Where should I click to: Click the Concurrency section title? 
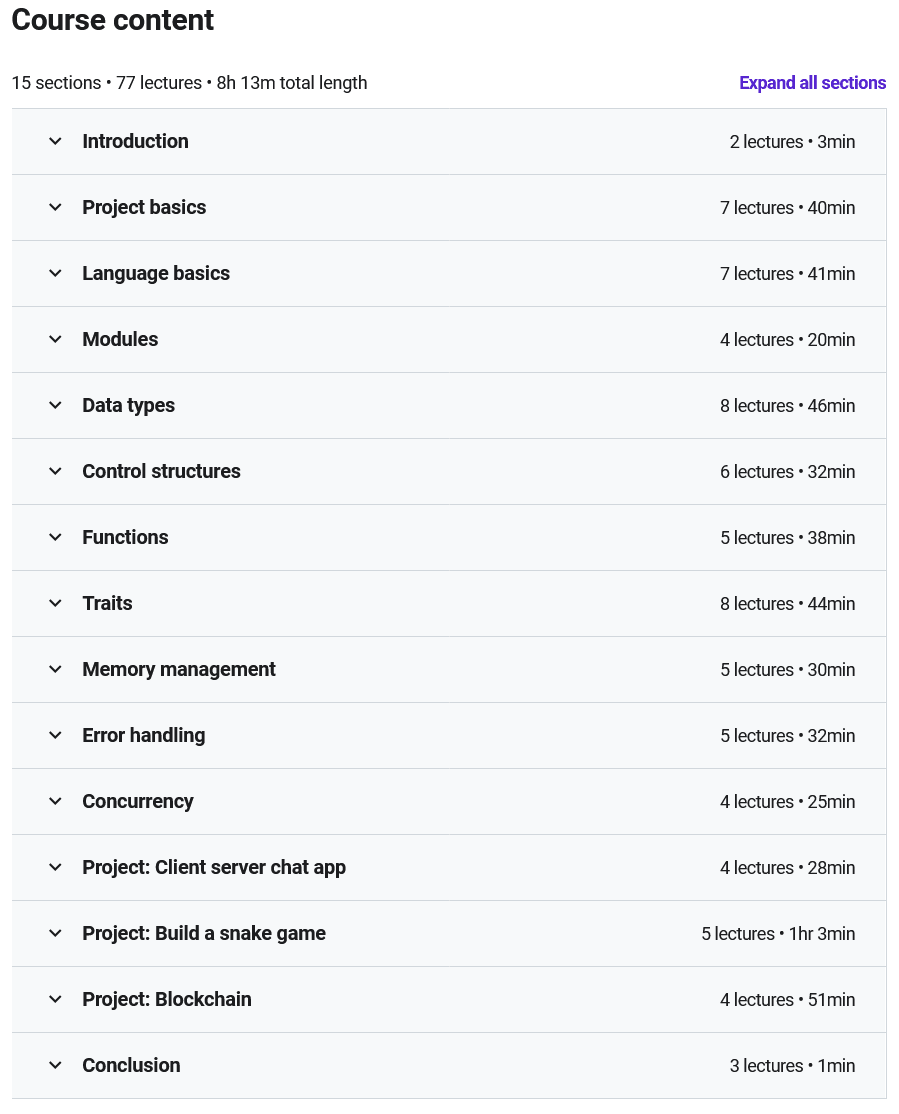pos(138,802)
